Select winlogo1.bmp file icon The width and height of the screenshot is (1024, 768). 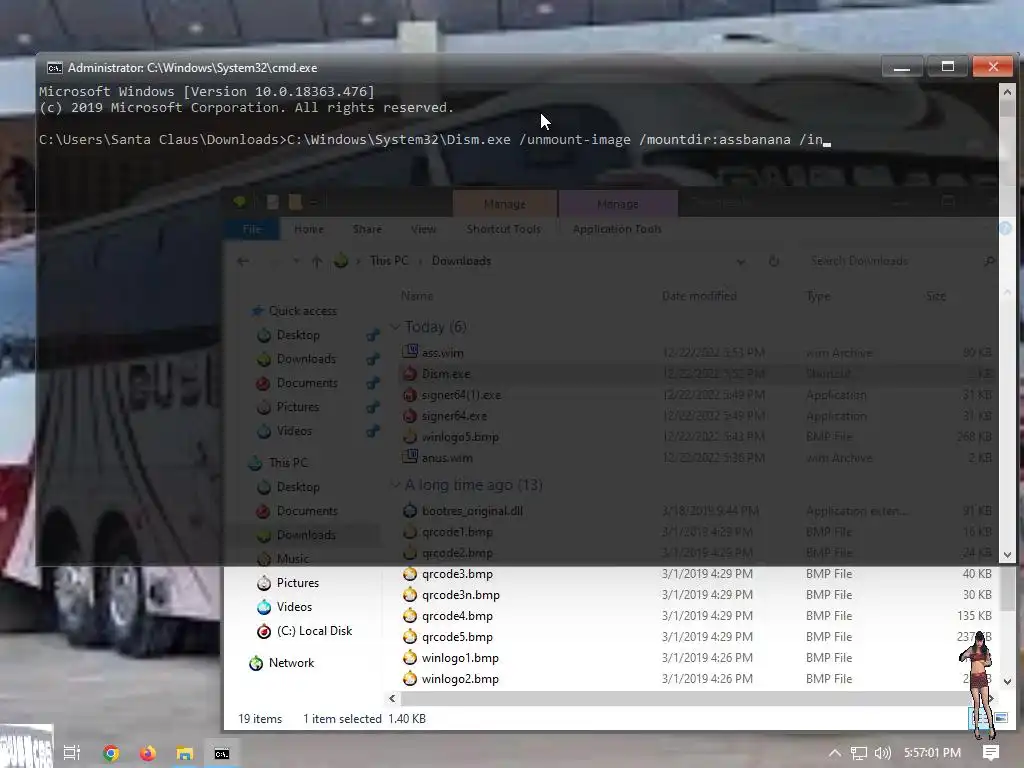click(x=409, y=658)
